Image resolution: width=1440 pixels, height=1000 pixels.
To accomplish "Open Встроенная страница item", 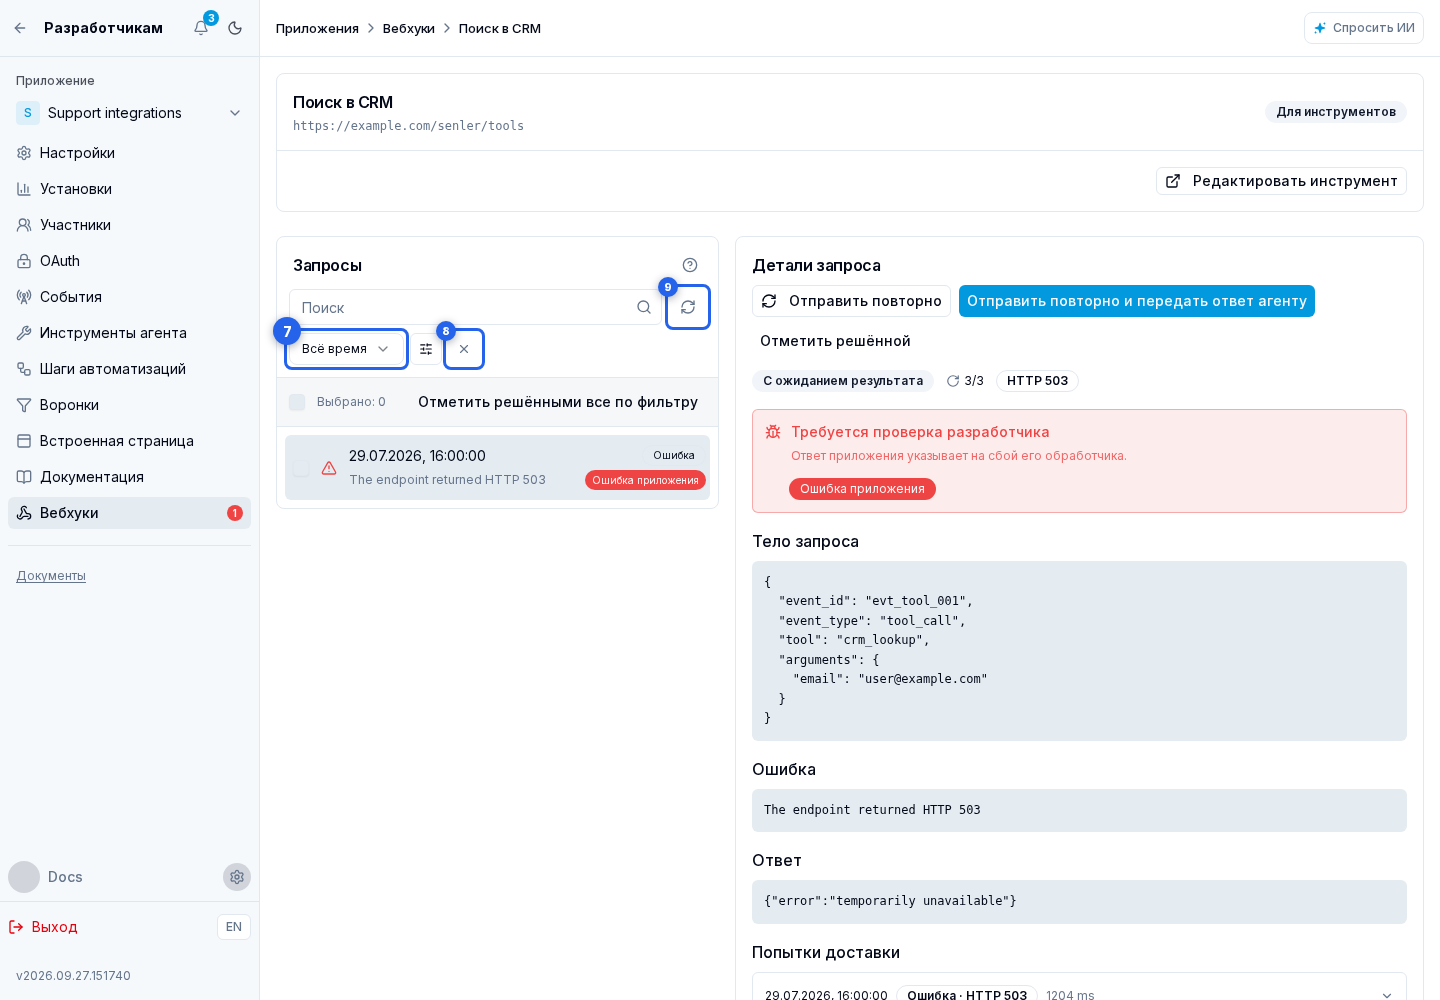I will tap(130, 441).
